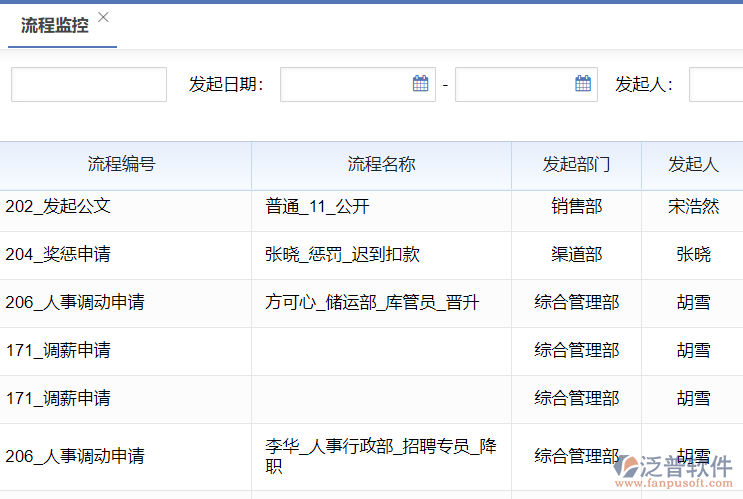
Task: Sort by 流程名称 column header
Action: (x=381, y=164)
